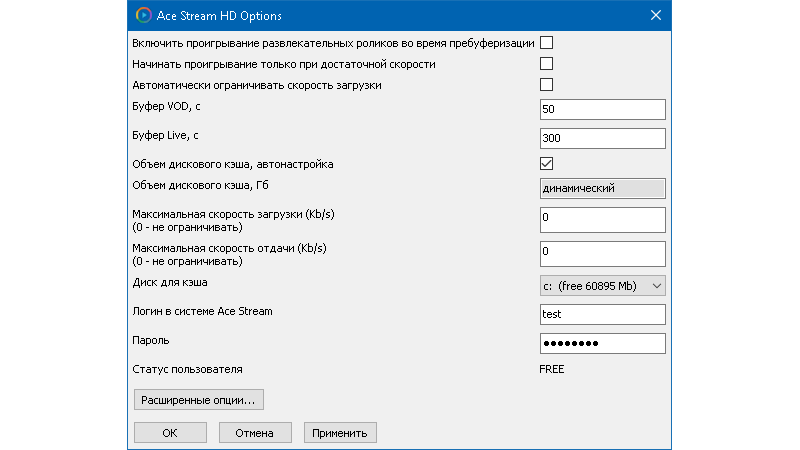Click the disk cache size field showing динамический
Screen dimensions: 800x450
pos(601,188)
